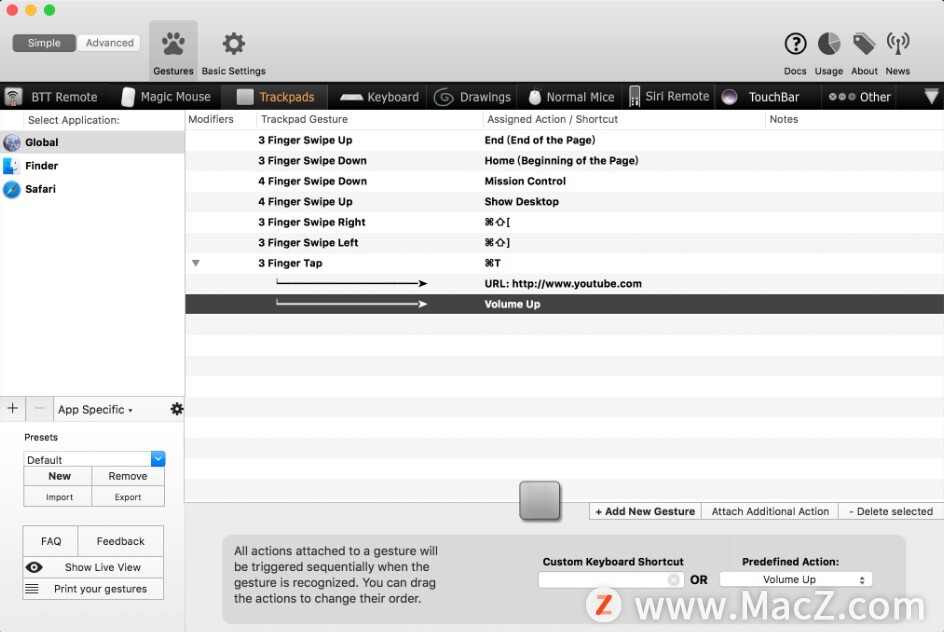Select the Drawings tab
Image resolution: width=944 pixels, height=632 pixels.
pyautogui.click(x=473, y=97)
